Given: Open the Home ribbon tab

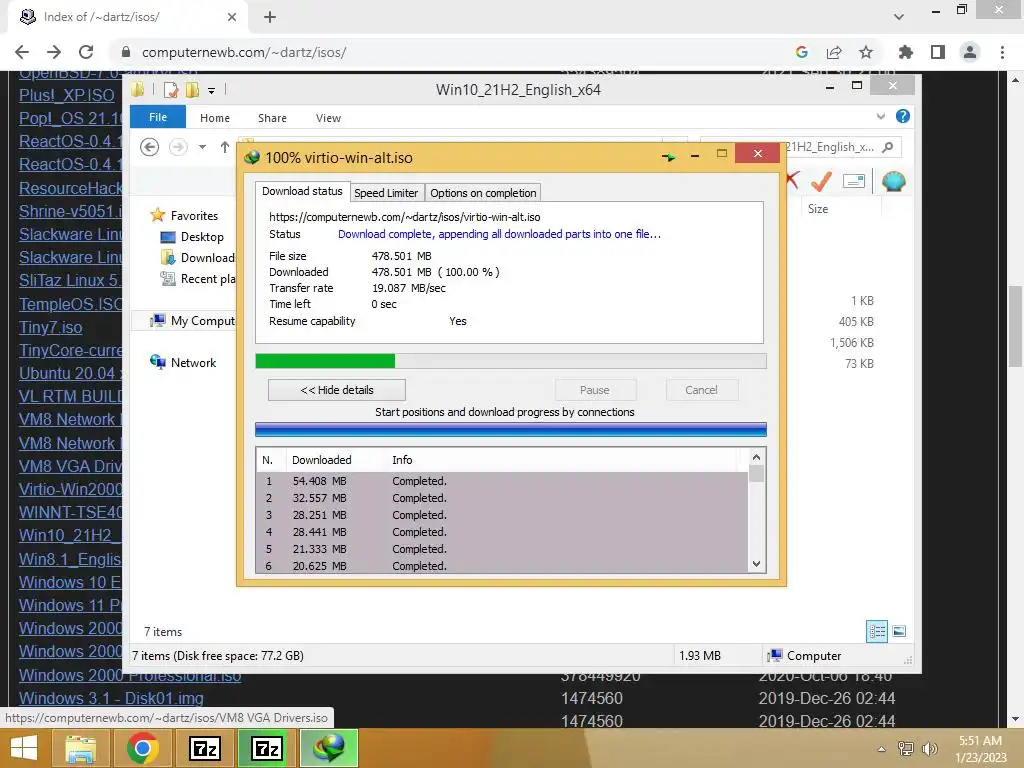Looking at the screenshot, I should coord(215,118).
